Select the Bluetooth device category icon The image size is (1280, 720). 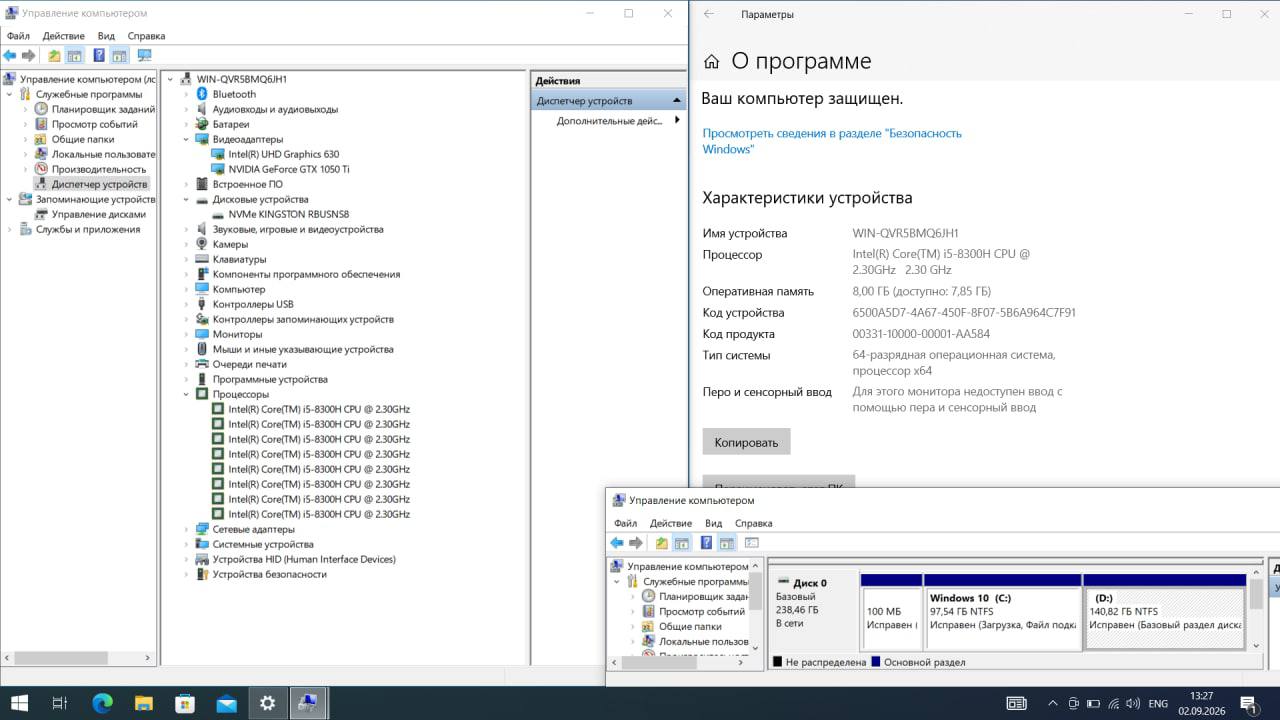(x=201, y=94)
